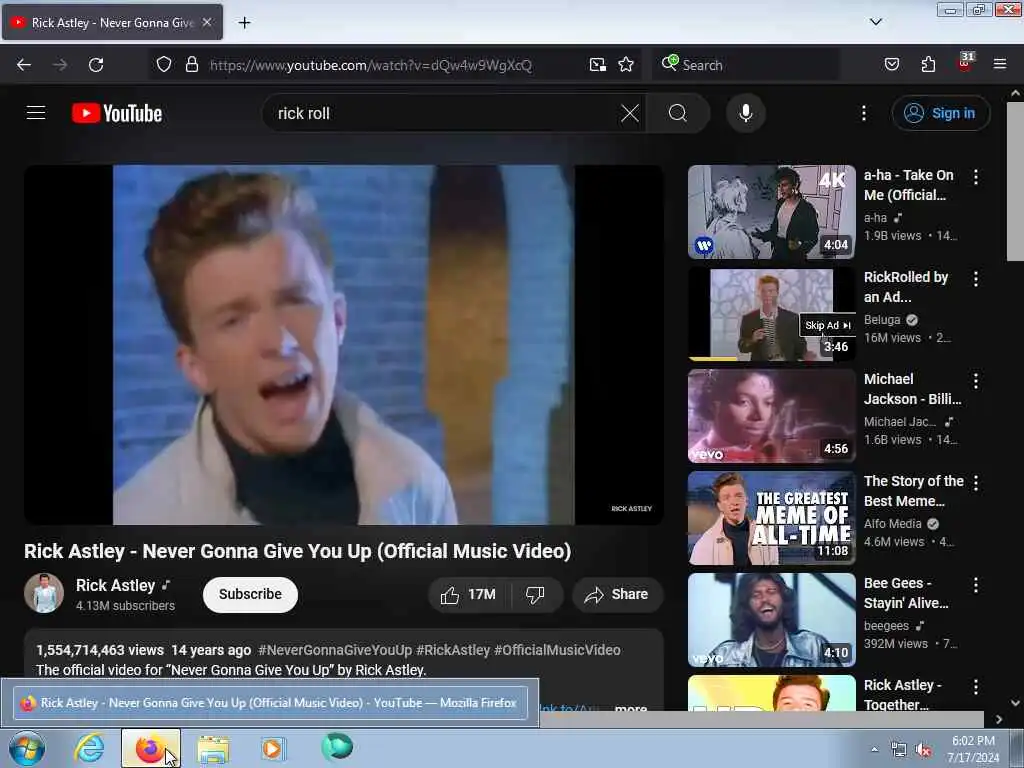Go back to the previous page

point(24,65)
